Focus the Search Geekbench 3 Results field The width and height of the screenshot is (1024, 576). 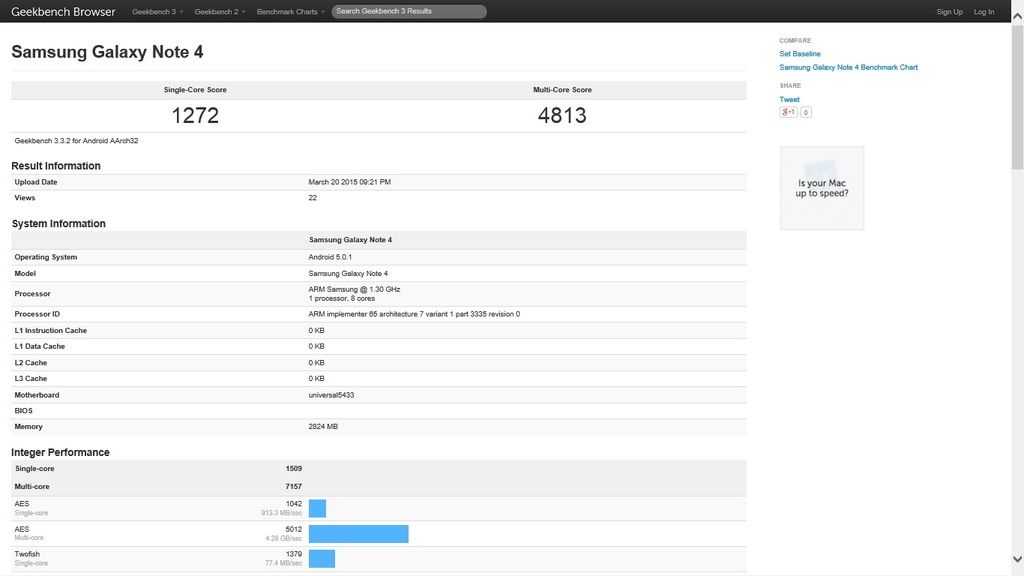pos(409,12)
